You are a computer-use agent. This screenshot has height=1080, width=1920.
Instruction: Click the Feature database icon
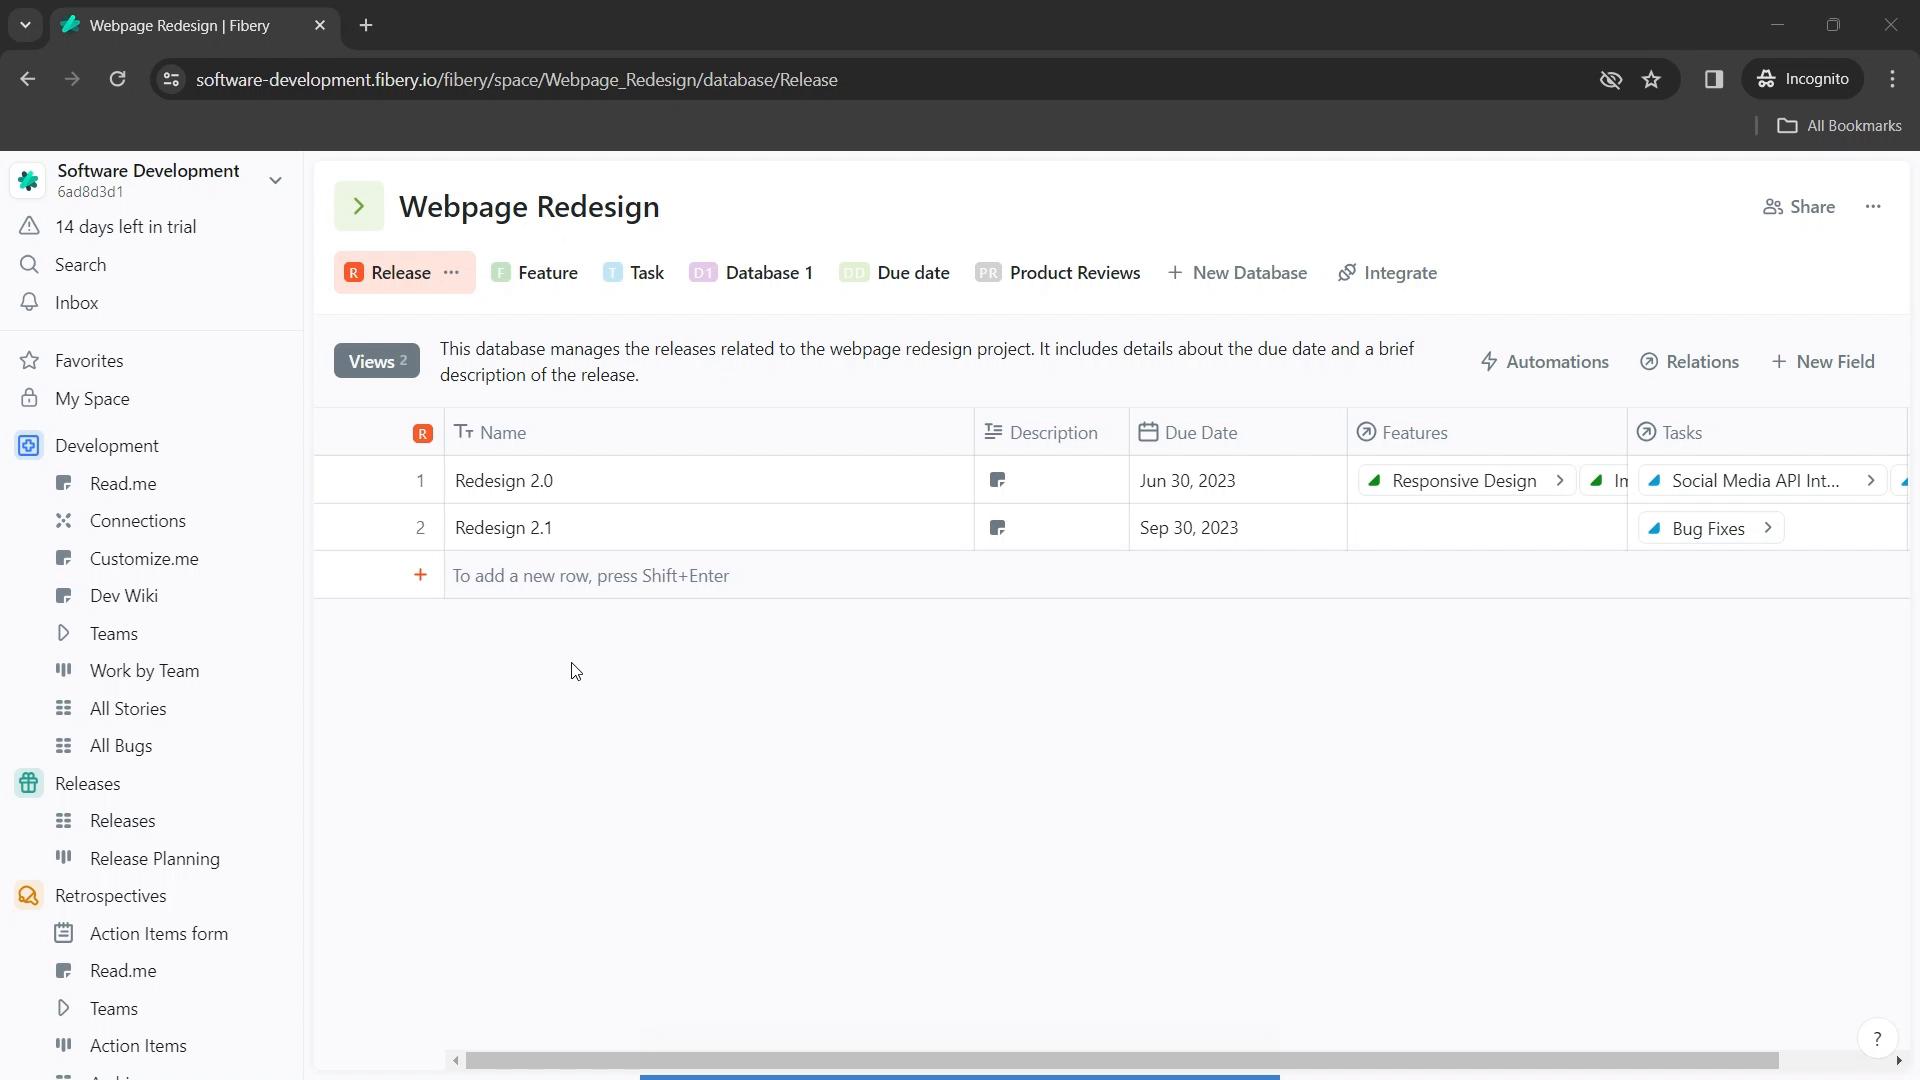[x=502, y=273]
